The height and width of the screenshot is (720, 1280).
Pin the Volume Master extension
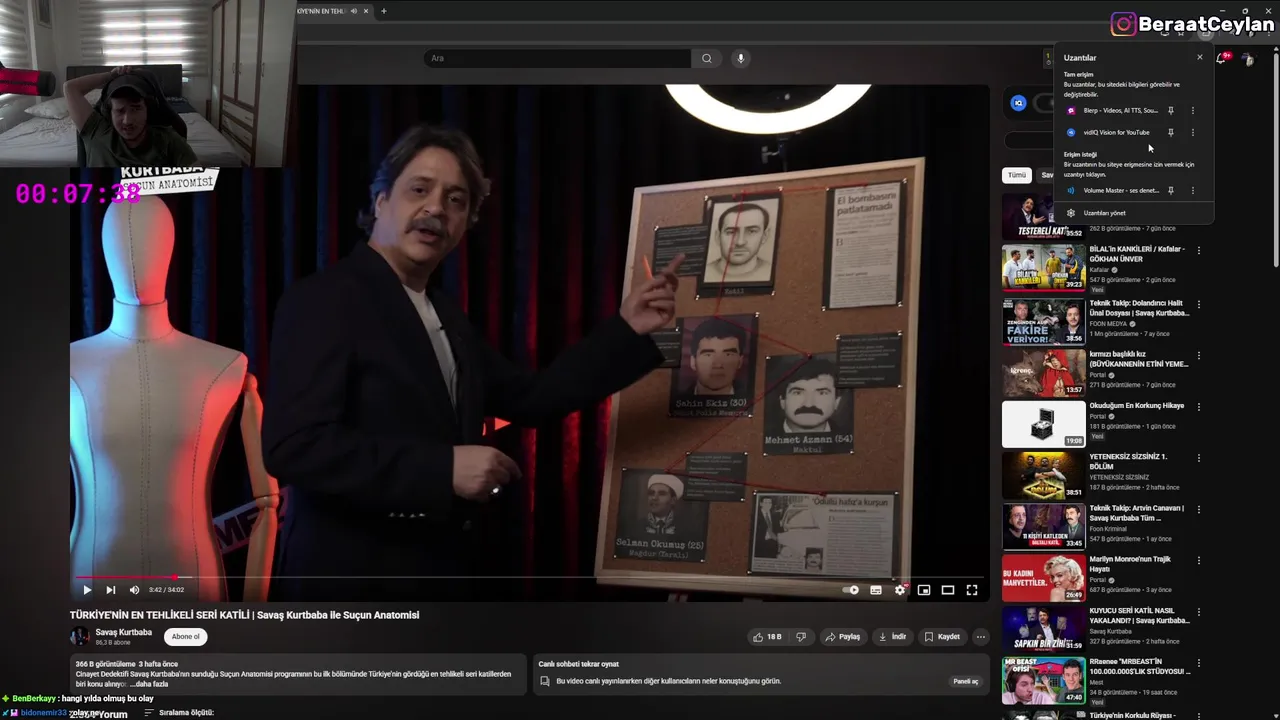click(x=1171, y=190)
